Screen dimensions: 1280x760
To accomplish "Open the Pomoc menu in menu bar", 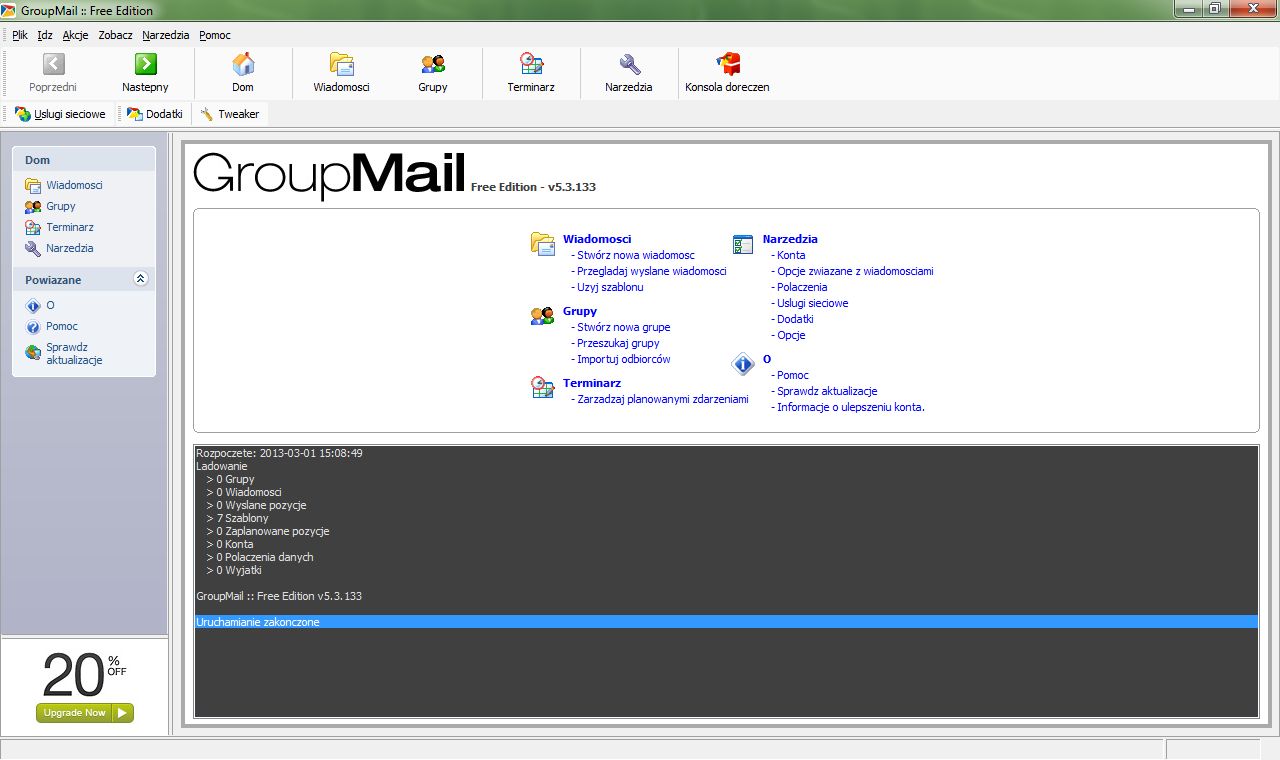I will point(215,35).
